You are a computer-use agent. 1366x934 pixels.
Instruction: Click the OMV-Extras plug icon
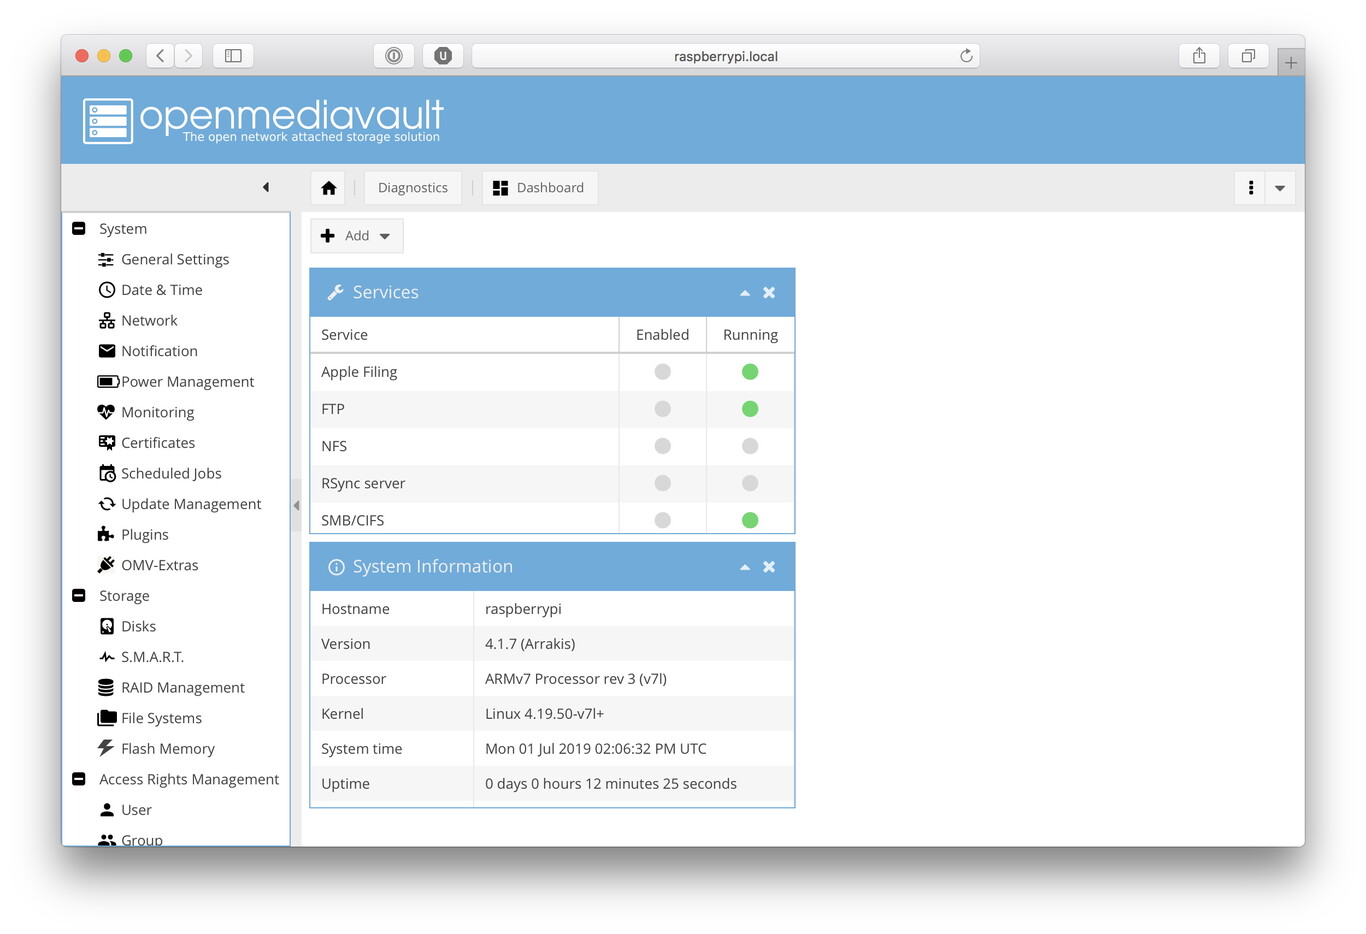[x=106, y=565]
